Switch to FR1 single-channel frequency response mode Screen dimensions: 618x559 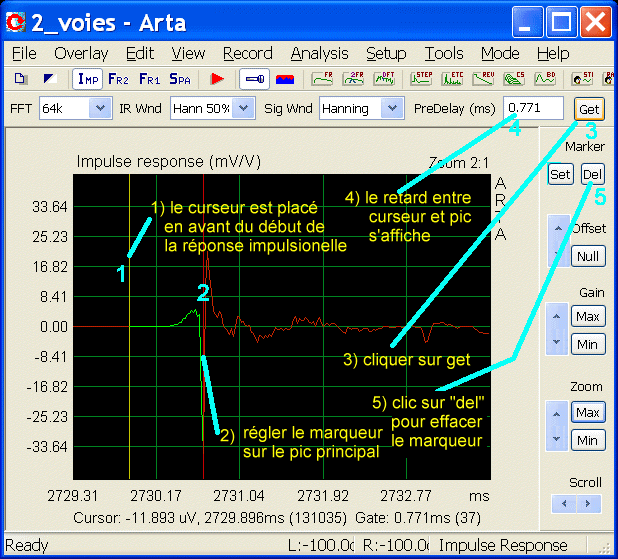pyautogui.click(x=149, y=79)
